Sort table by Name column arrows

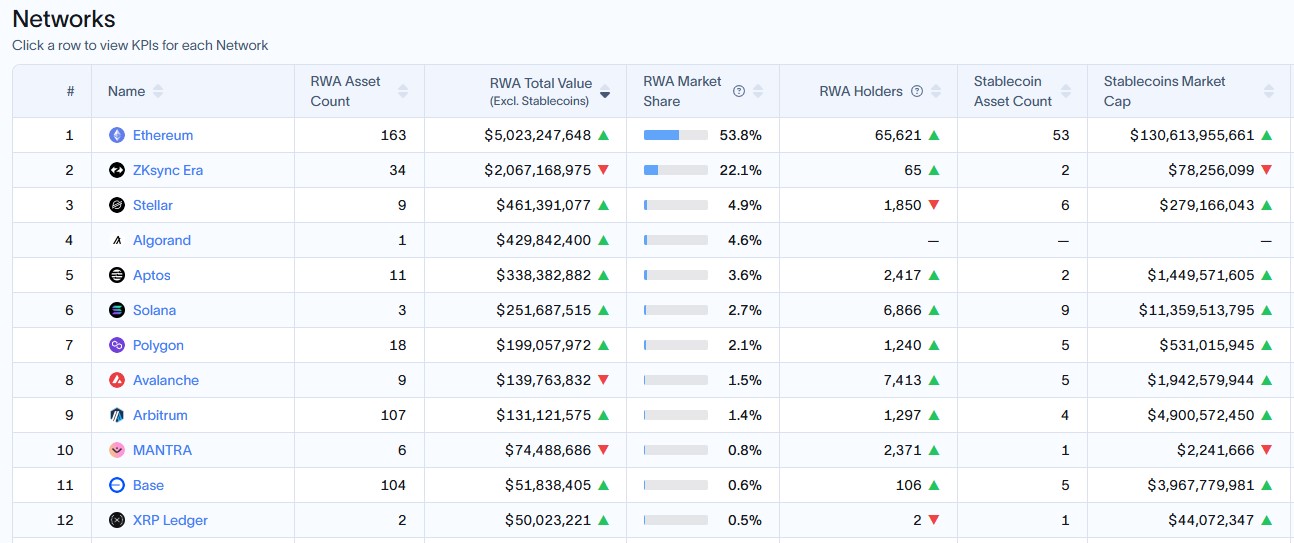click(158, 91)
